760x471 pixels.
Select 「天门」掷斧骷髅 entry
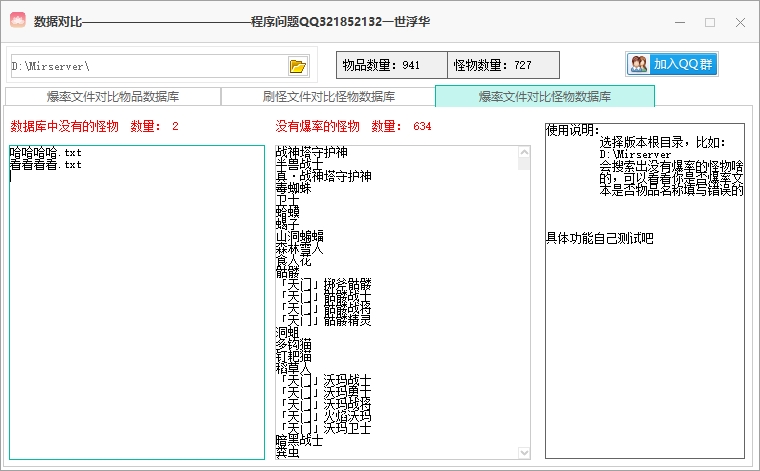click(324, 284)
